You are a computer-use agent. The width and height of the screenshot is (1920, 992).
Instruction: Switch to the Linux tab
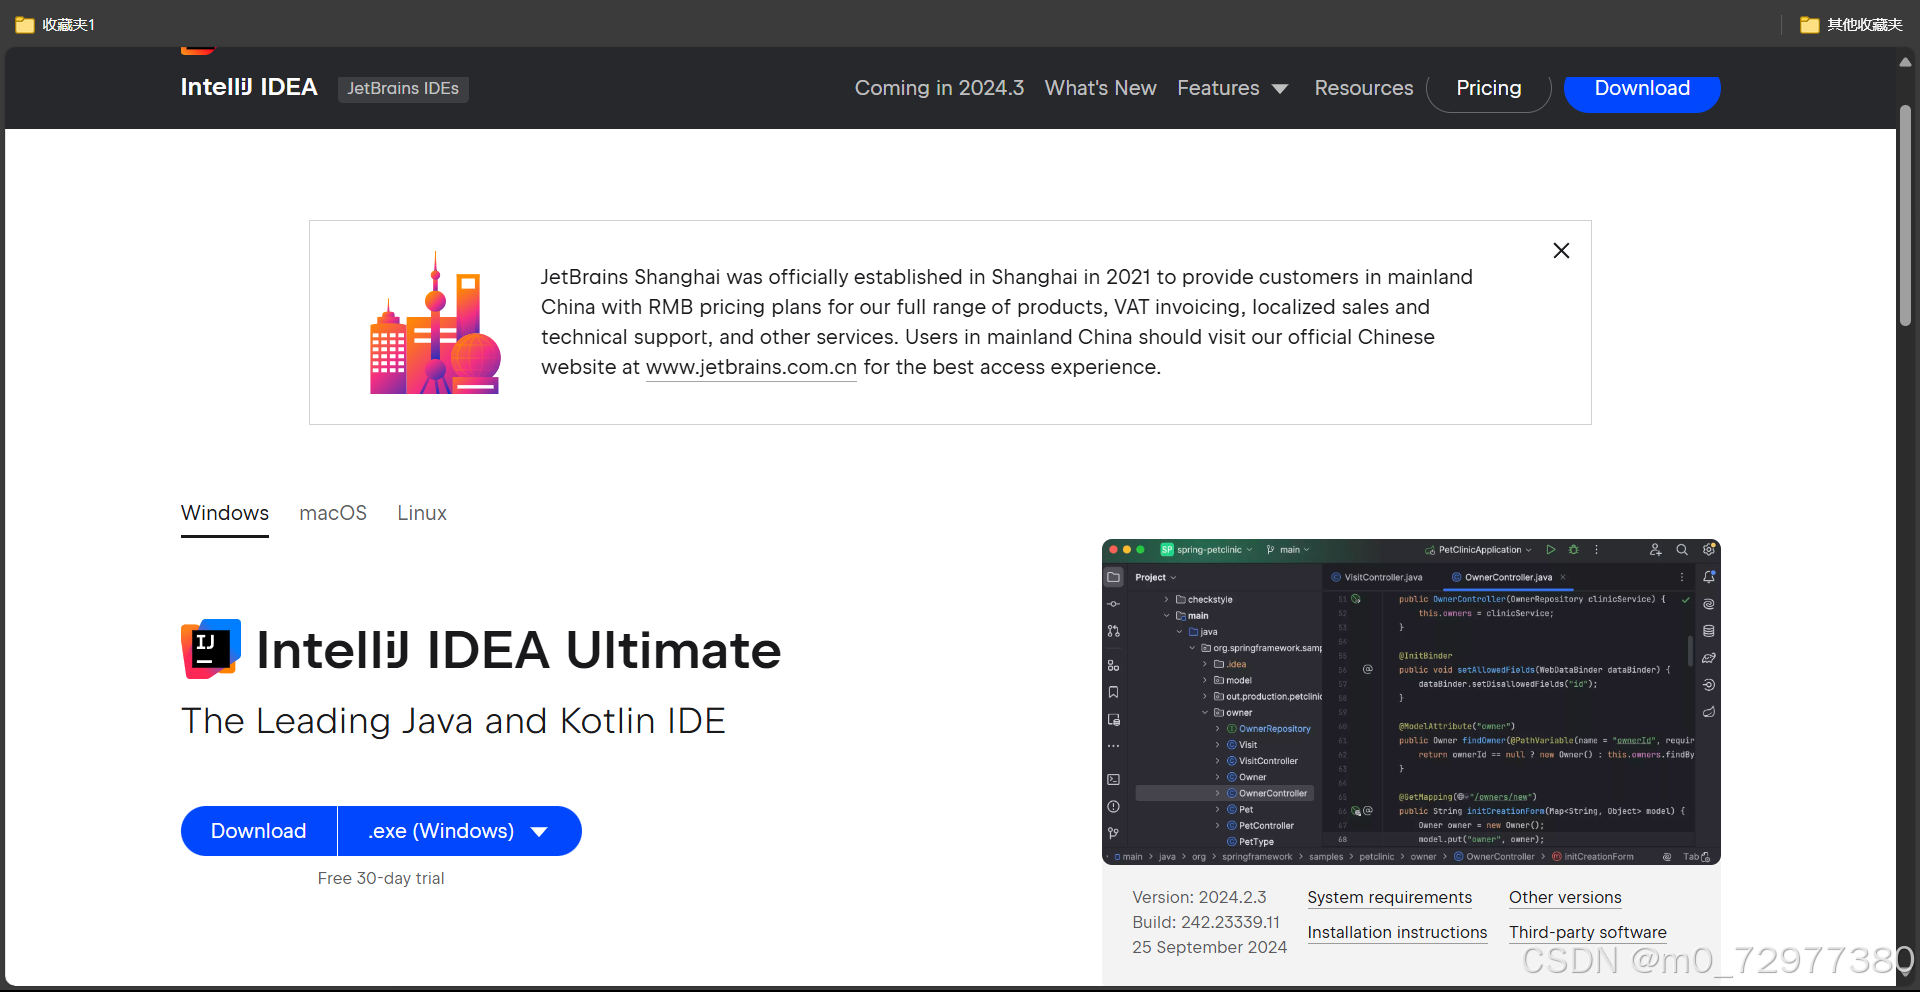(x=422, y=513)
